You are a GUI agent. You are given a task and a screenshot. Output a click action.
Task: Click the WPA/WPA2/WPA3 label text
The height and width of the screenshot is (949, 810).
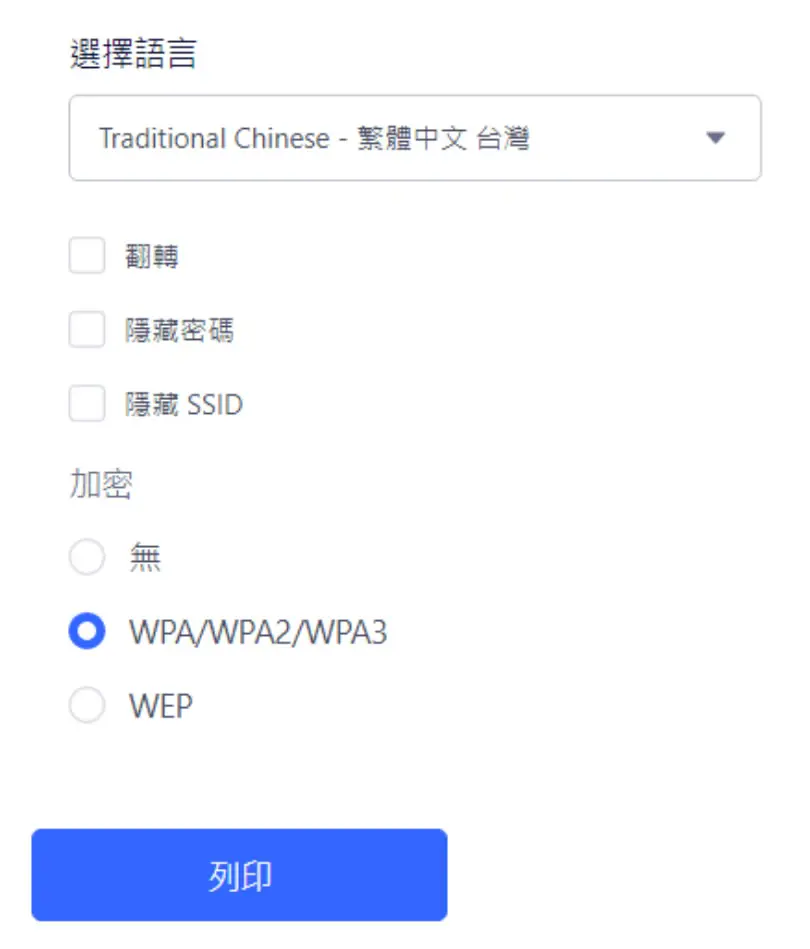pyautogui.click(x=258, y=632)
